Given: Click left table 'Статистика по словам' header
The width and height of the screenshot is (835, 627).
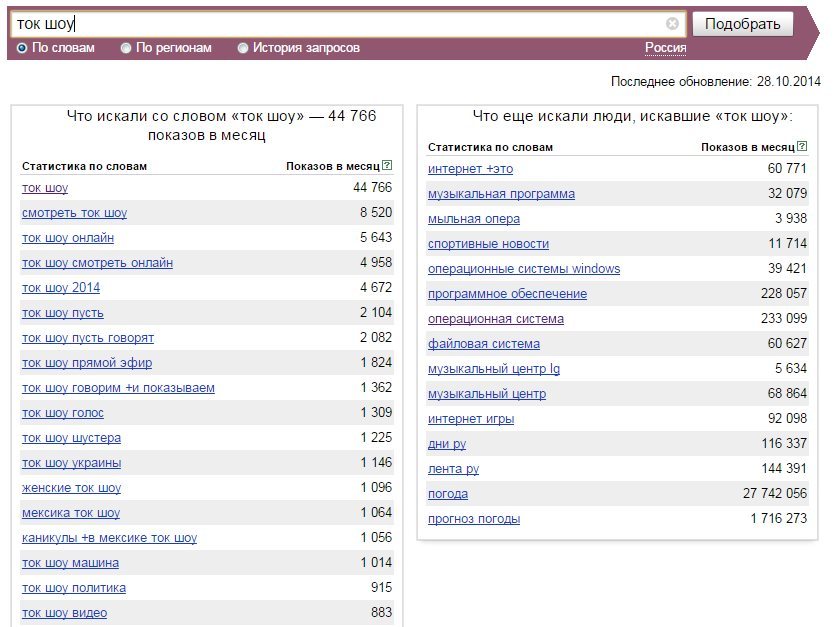Looking at the screenshot, I should (84, 167).
